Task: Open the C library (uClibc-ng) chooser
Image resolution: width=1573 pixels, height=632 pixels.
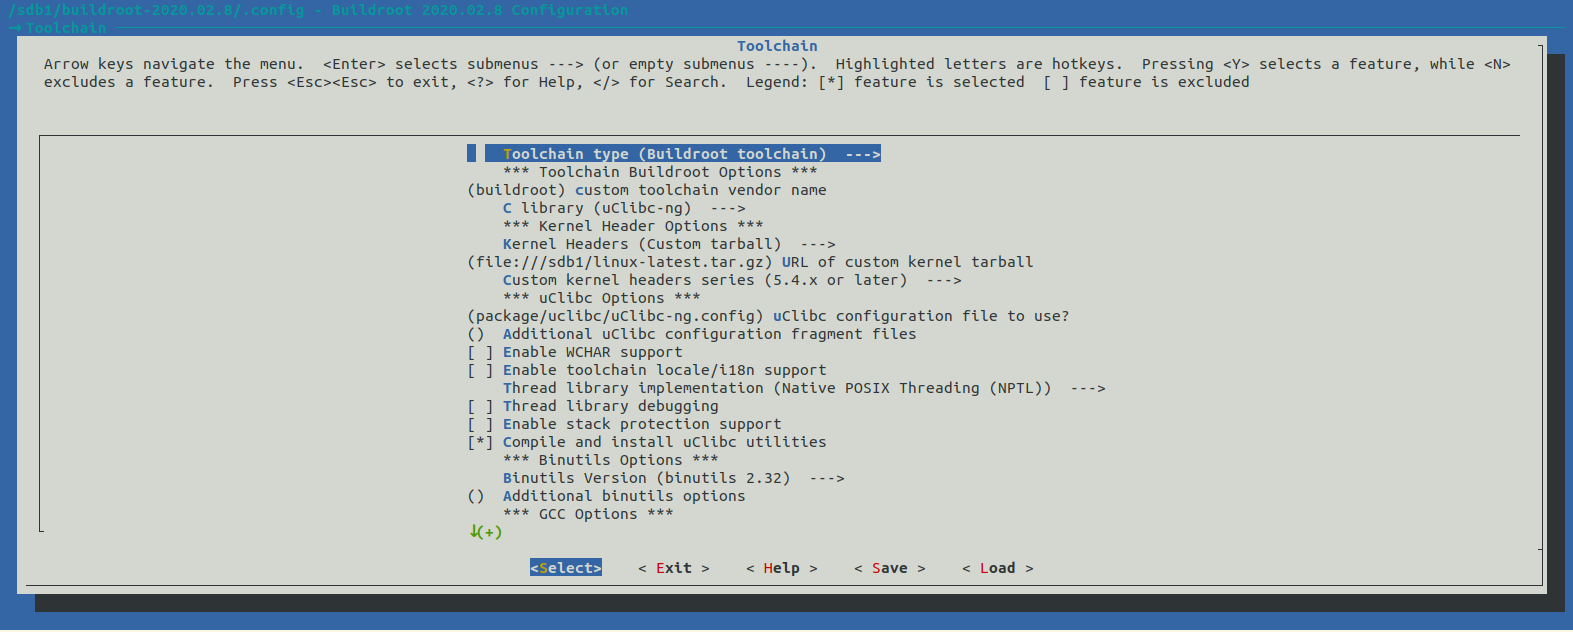Action: click(x=624, y=208)
